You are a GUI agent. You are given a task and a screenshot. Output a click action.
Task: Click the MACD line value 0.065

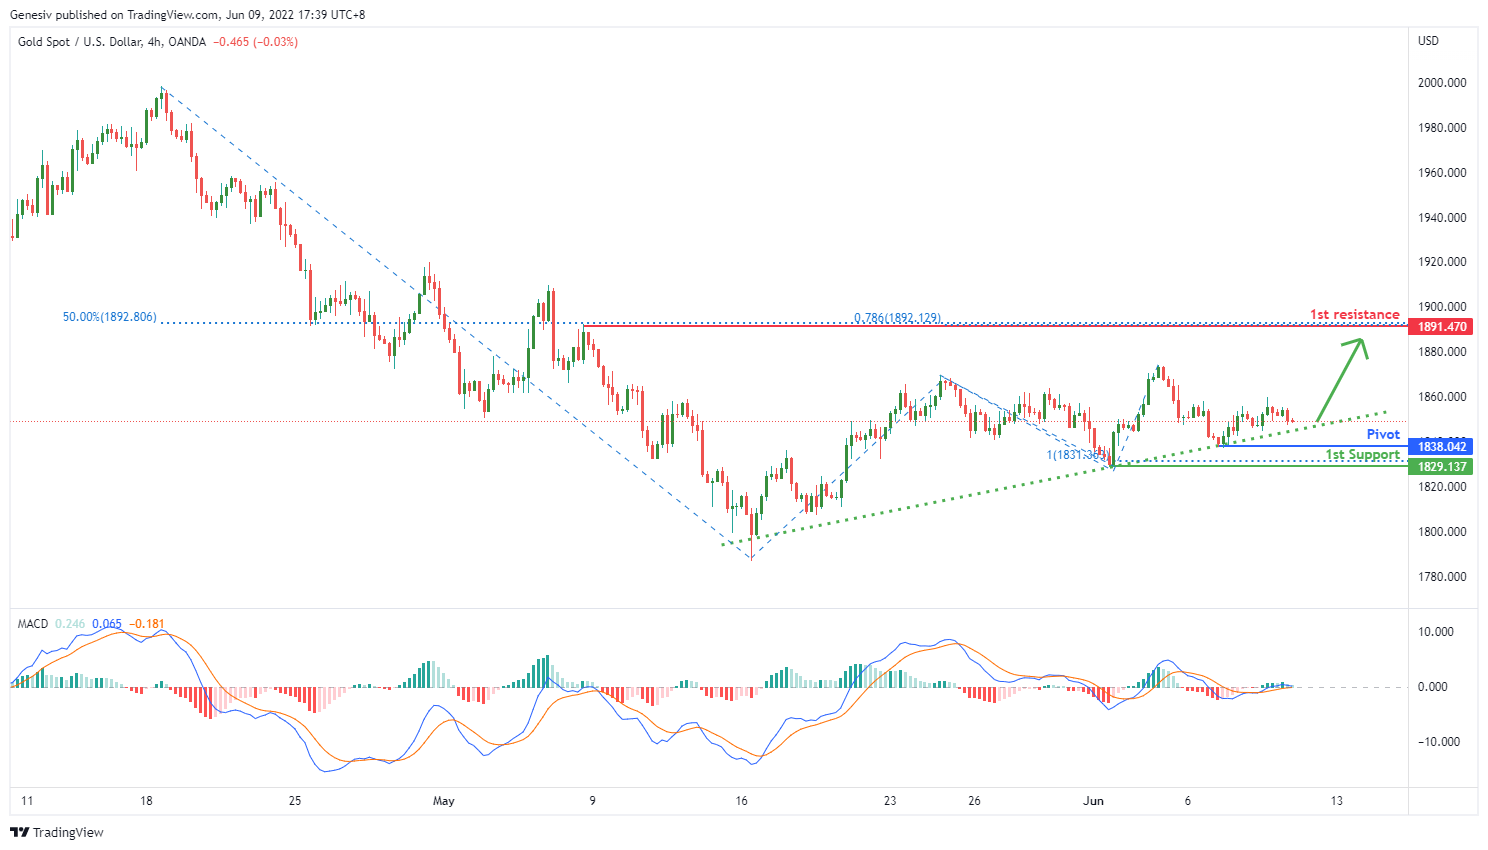click(x=107, y=624)
